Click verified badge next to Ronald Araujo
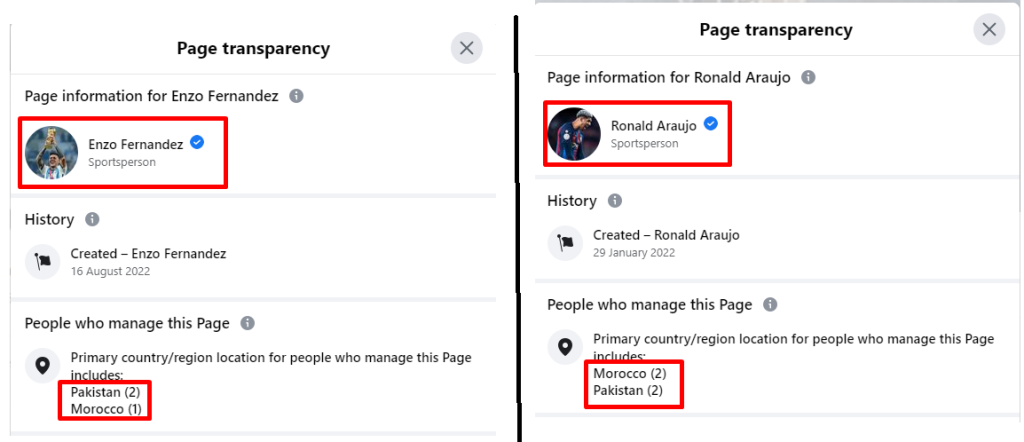This screenshot has height=442, width=1024. point(711,123)
